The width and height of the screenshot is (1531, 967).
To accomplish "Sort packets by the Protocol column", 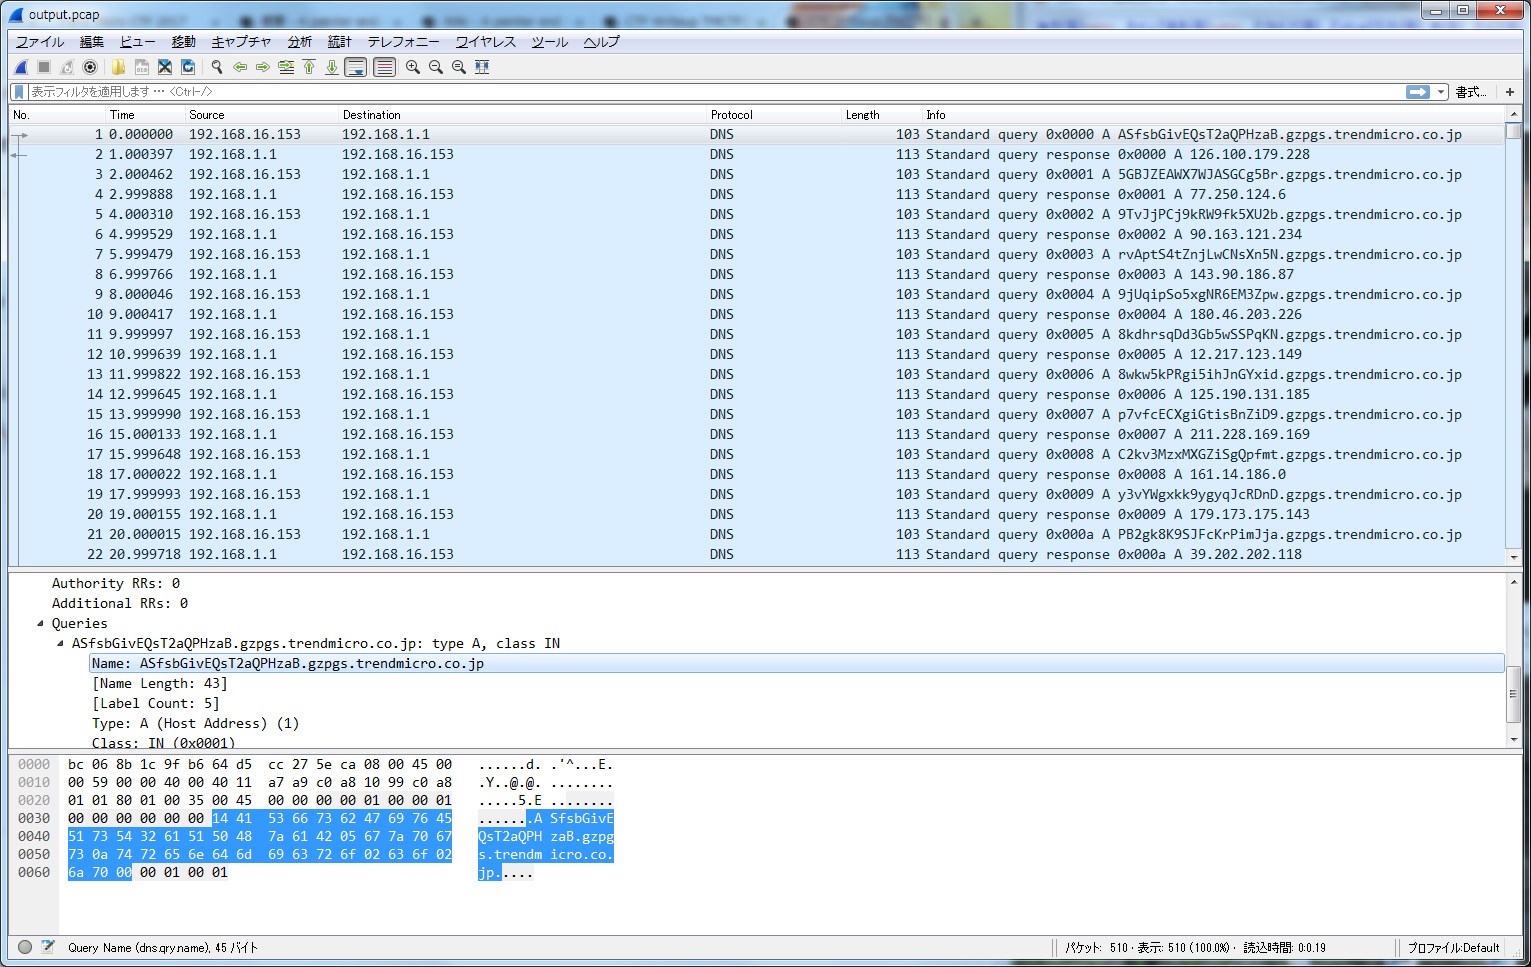I will coord(774,115).
